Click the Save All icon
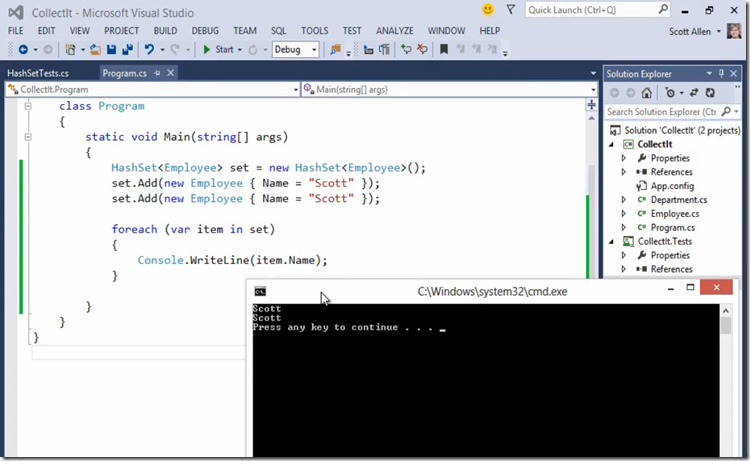Image resolution: width=750 pixels, height=461 pixels. click(127, 49)
